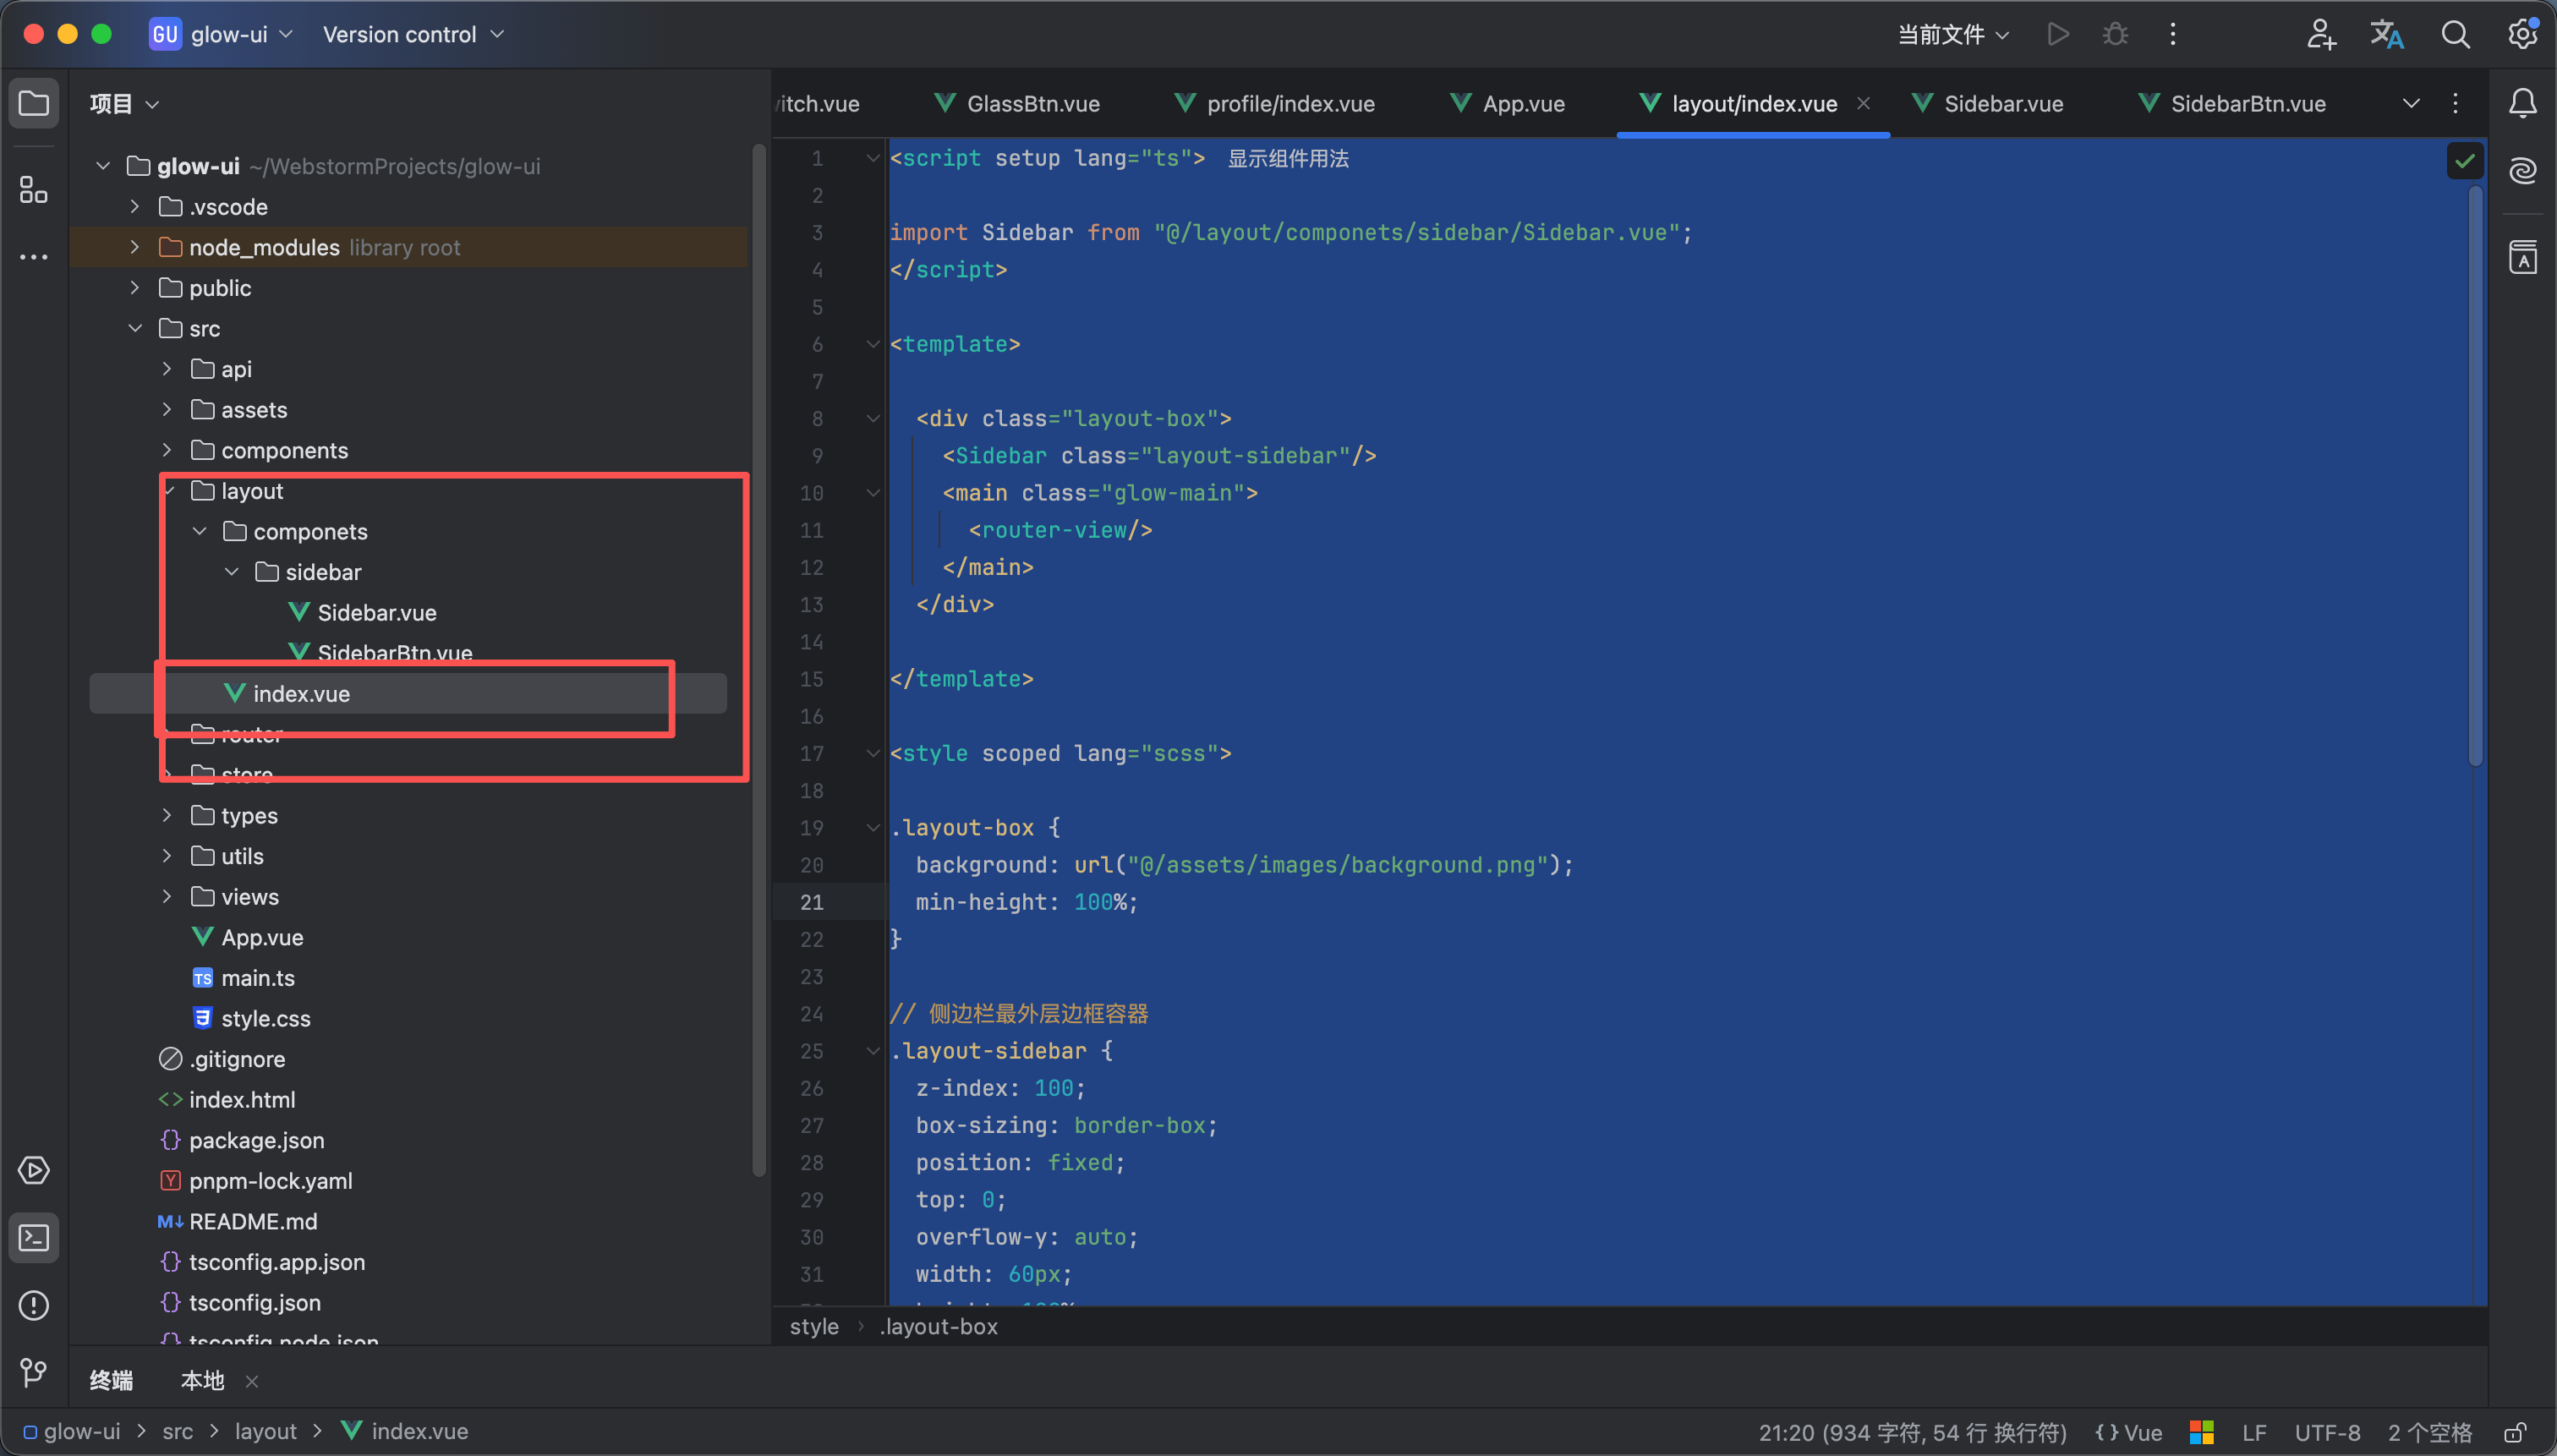Click the UTF-8 encoding in status bar
2557x1456 pixels.
tap(2326, 1432)
